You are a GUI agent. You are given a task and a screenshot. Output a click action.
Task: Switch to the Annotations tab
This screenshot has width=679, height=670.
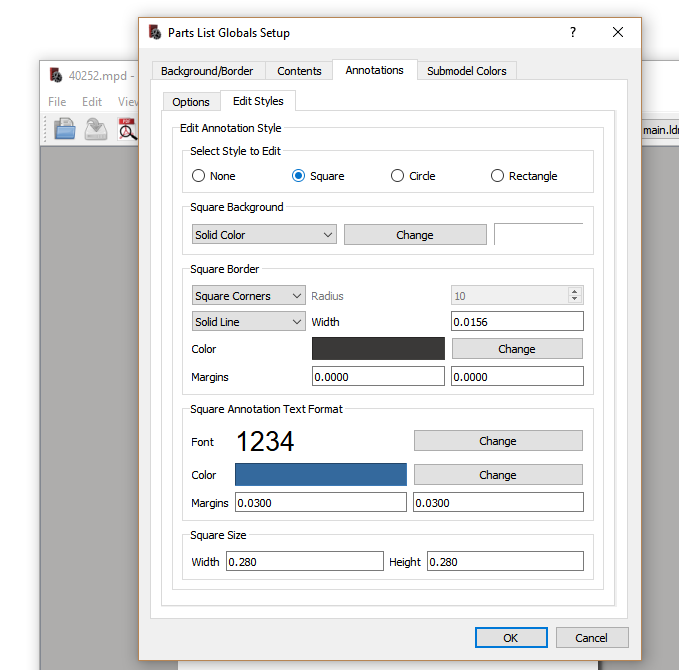[375, 70]
